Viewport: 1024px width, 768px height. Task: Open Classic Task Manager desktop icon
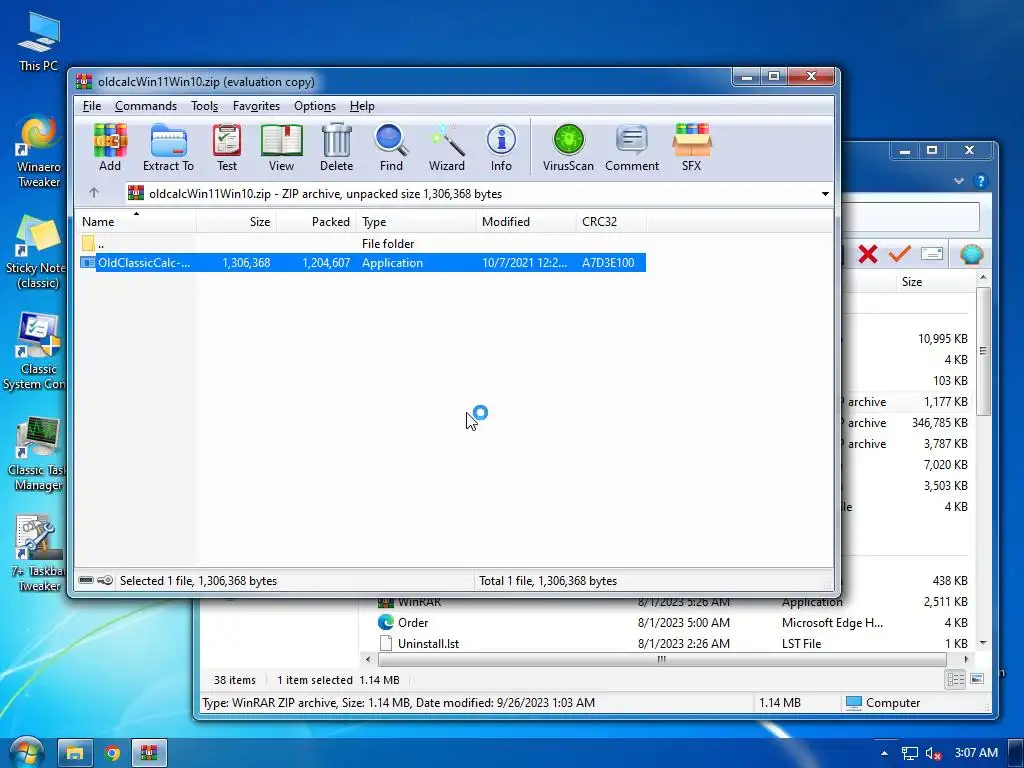pos(37,454)
